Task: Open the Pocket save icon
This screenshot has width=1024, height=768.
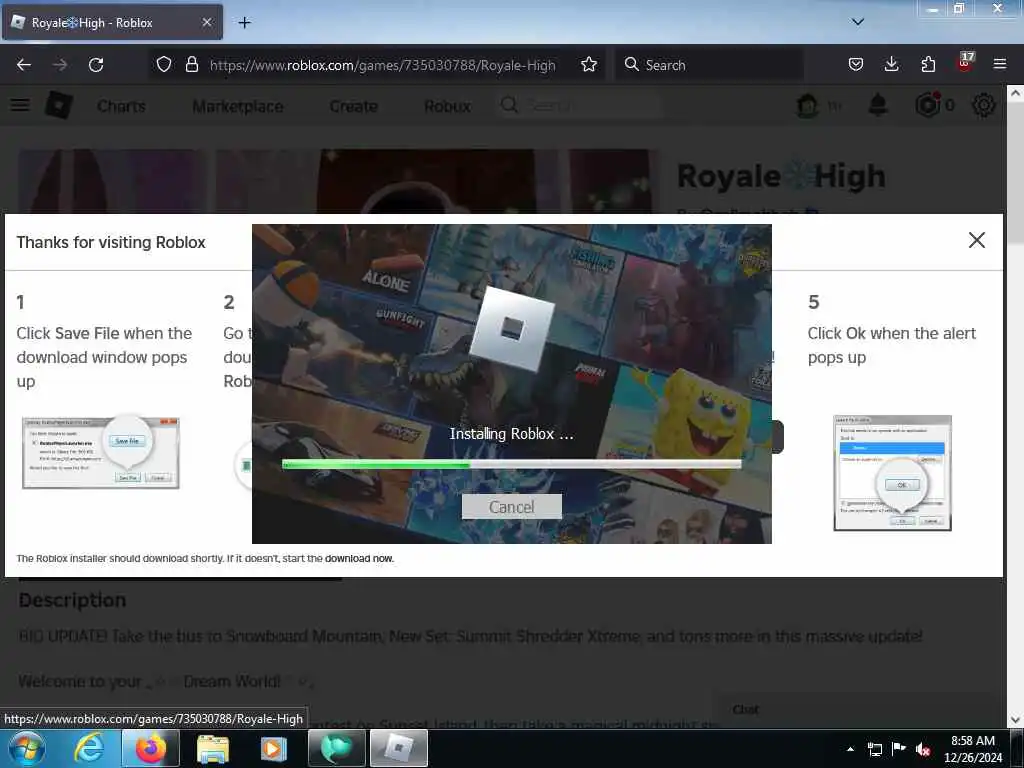Action: tap(856, 64)
